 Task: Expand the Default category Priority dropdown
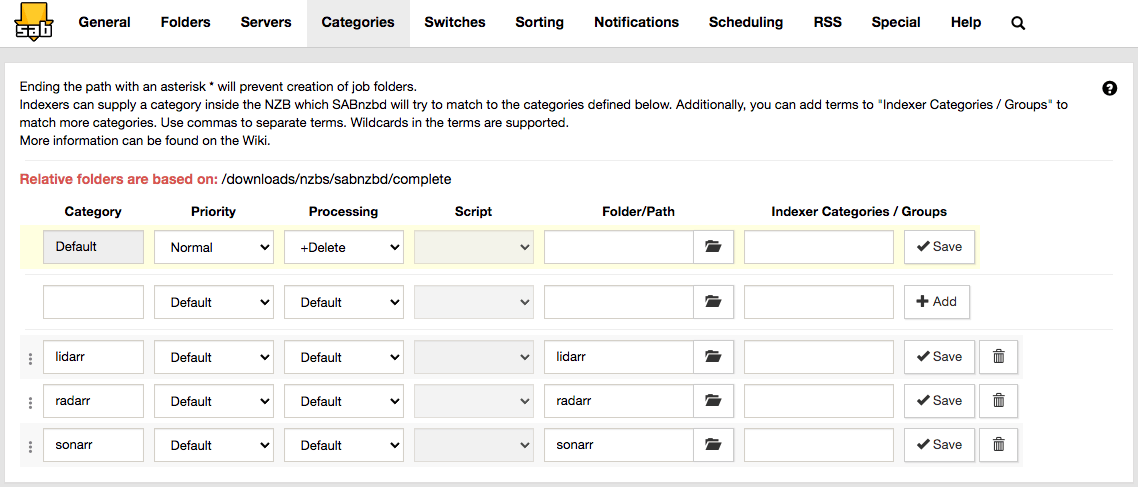pyautogui.click(x=214, y=247)
